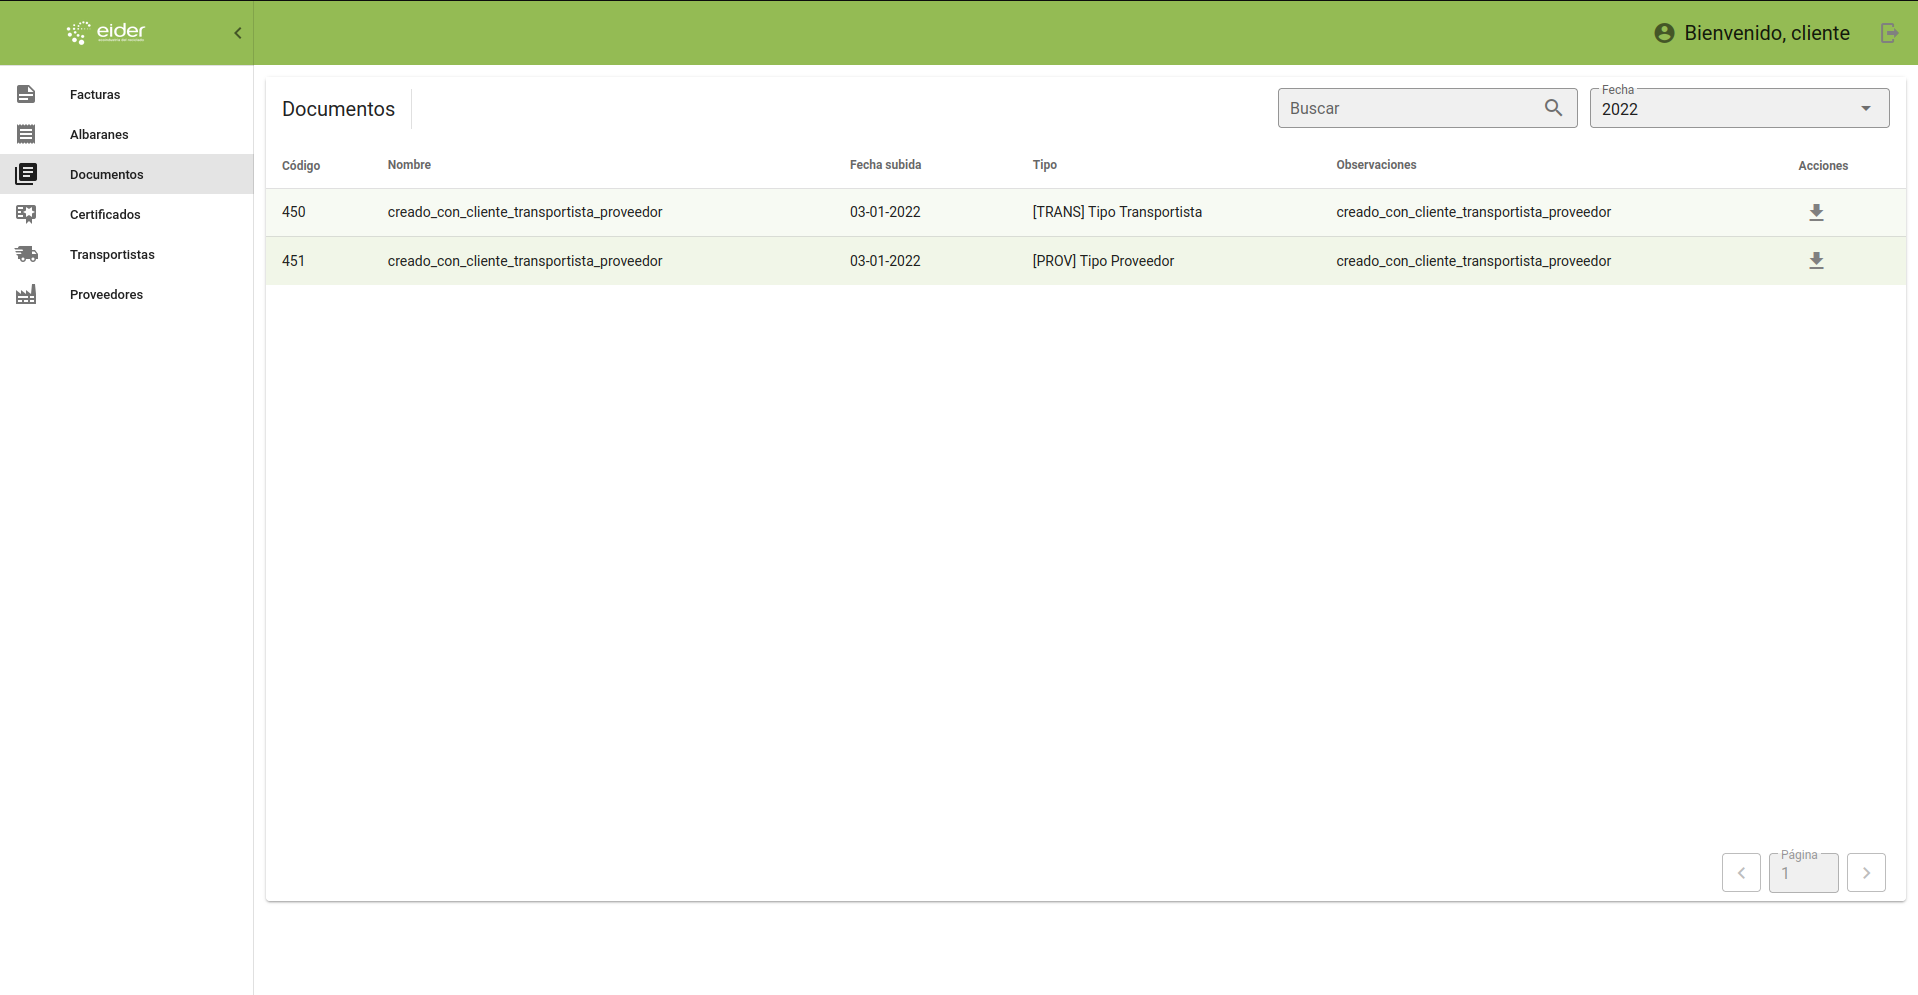Download document 450
The image size is (1918, 995).
click(x=1816, y=212)
